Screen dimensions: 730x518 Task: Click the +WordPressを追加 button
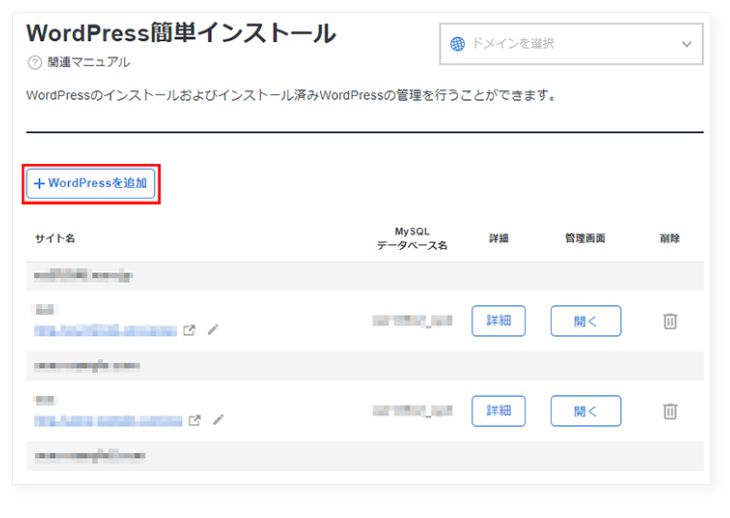(91, 183)
